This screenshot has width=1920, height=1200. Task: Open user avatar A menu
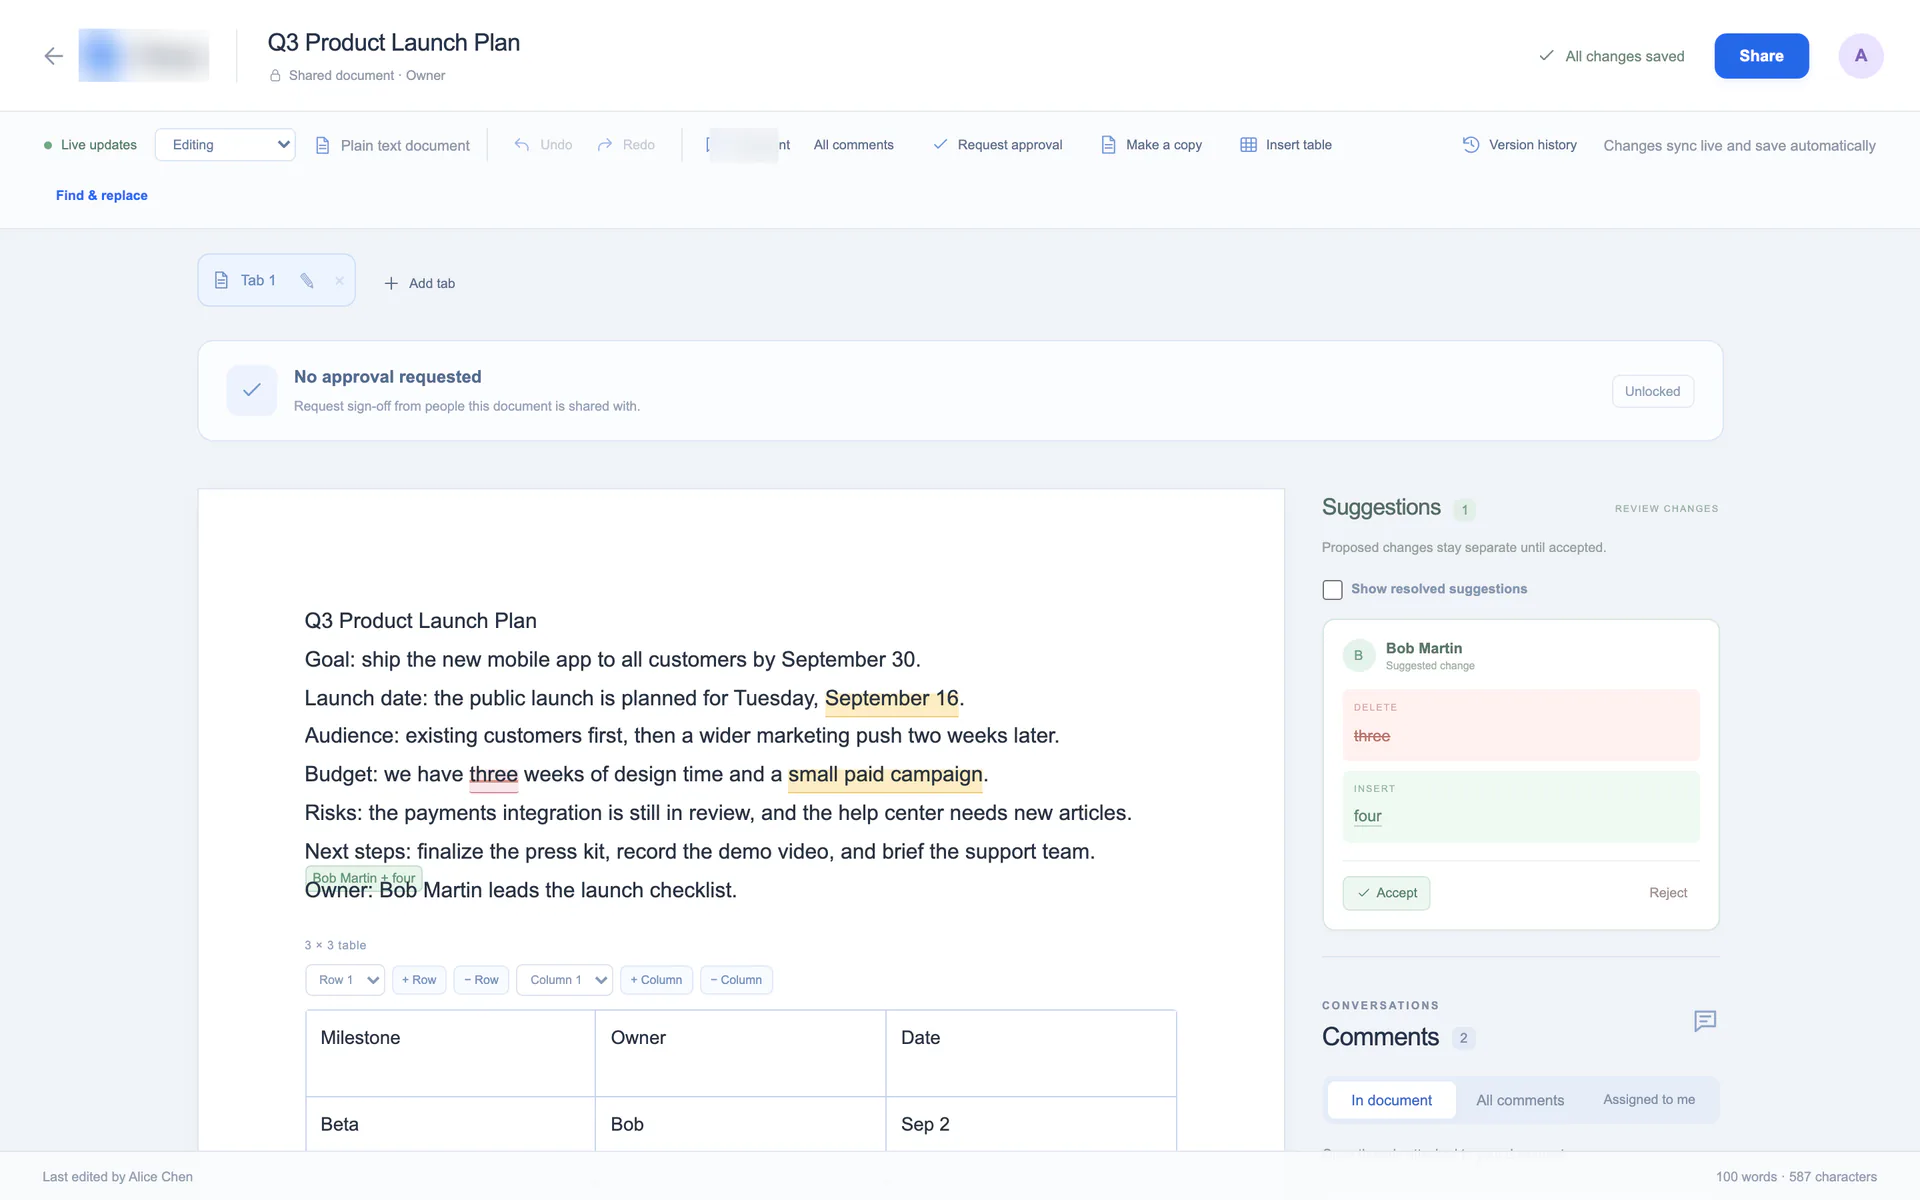[1860, 56]
